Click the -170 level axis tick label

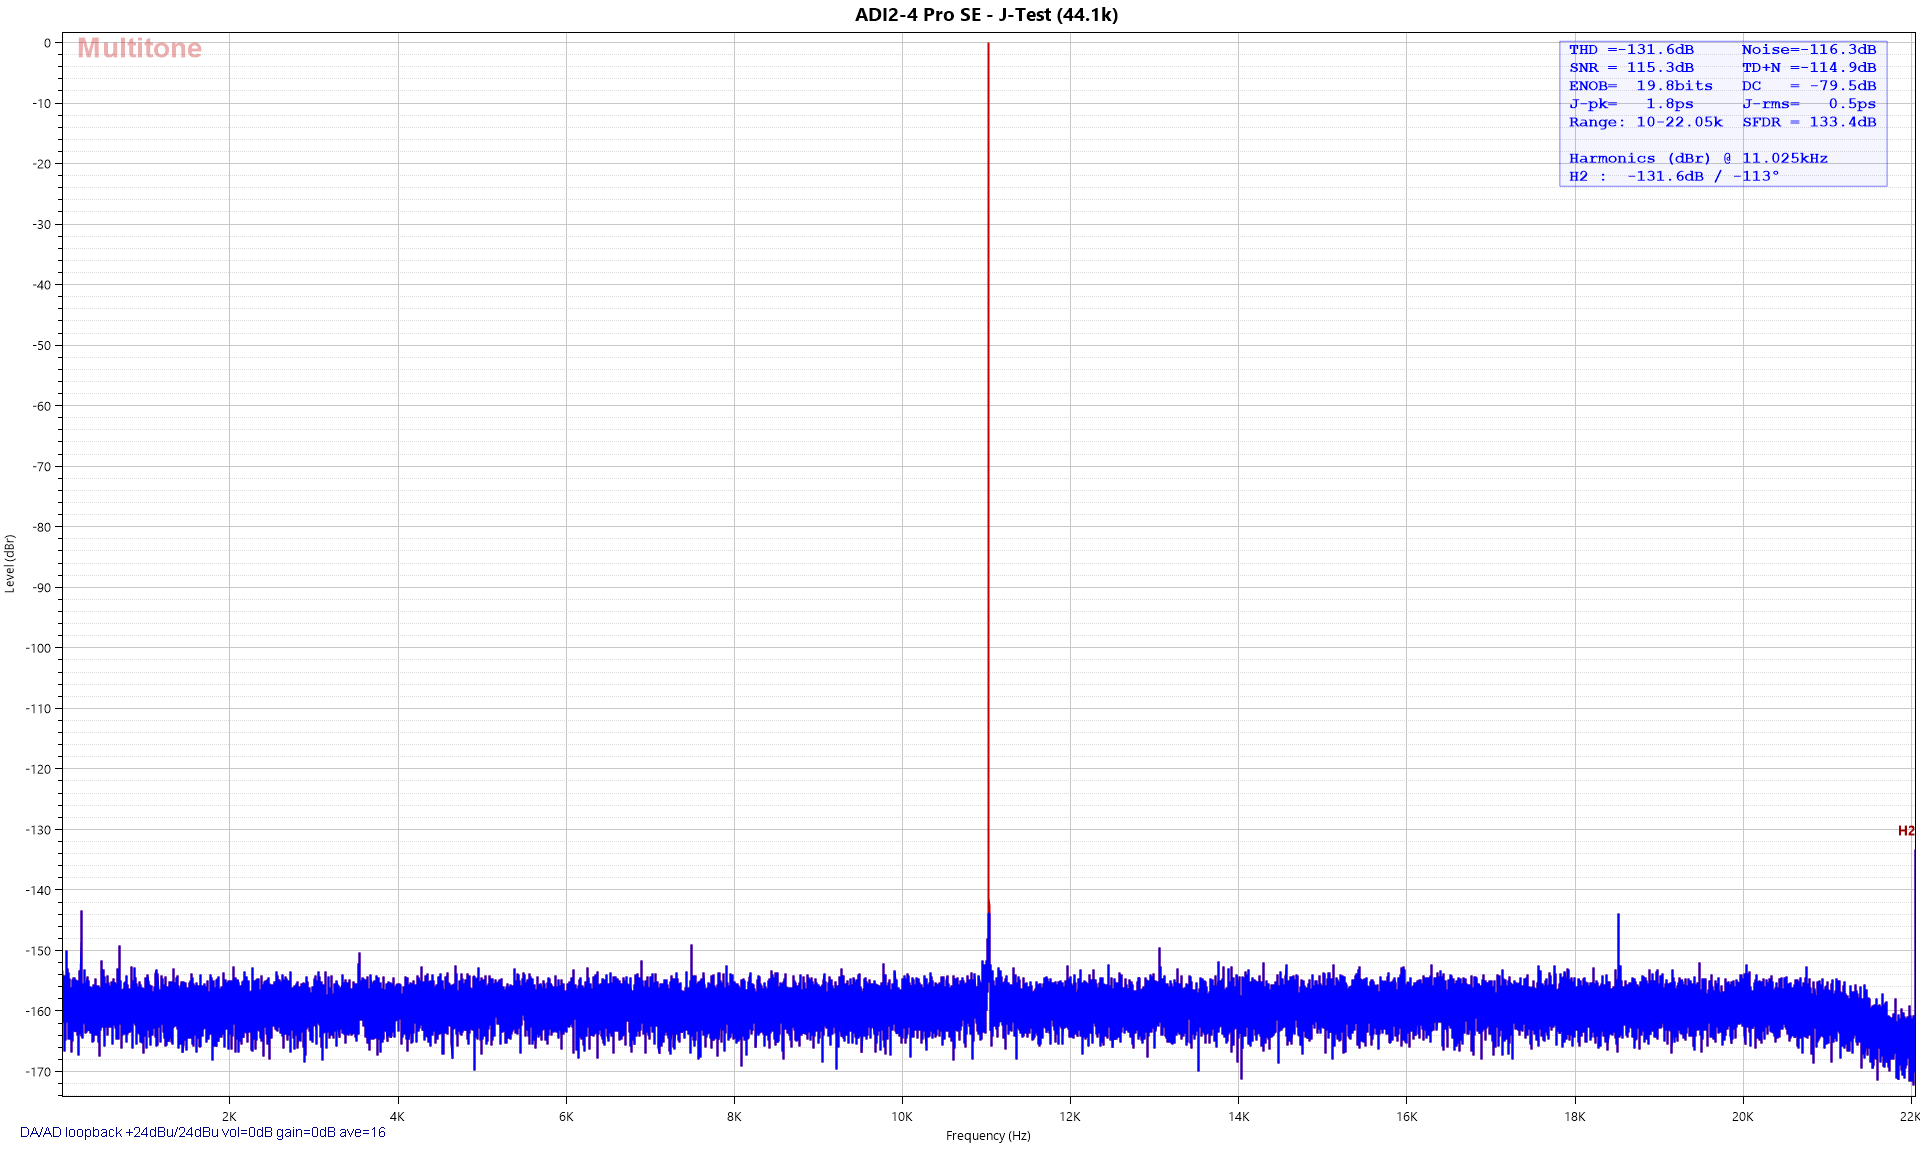tap(38, 1072)
